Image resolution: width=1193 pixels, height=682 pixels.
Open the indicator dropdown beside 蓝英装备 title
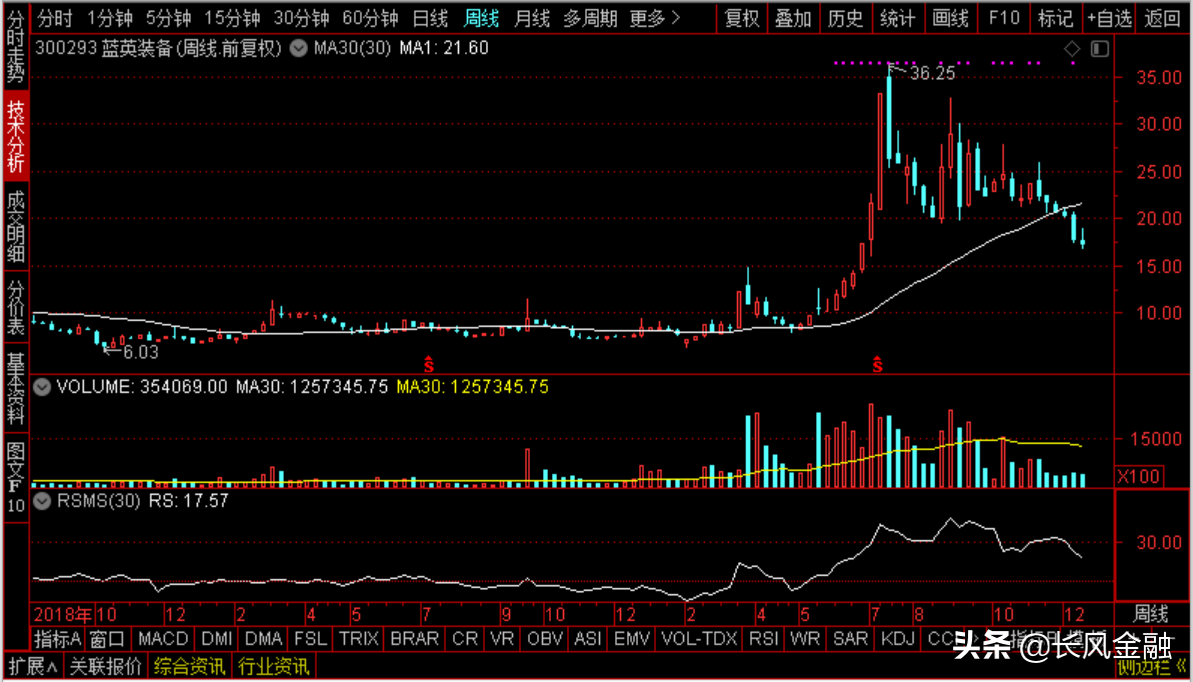tap(297, 49)
